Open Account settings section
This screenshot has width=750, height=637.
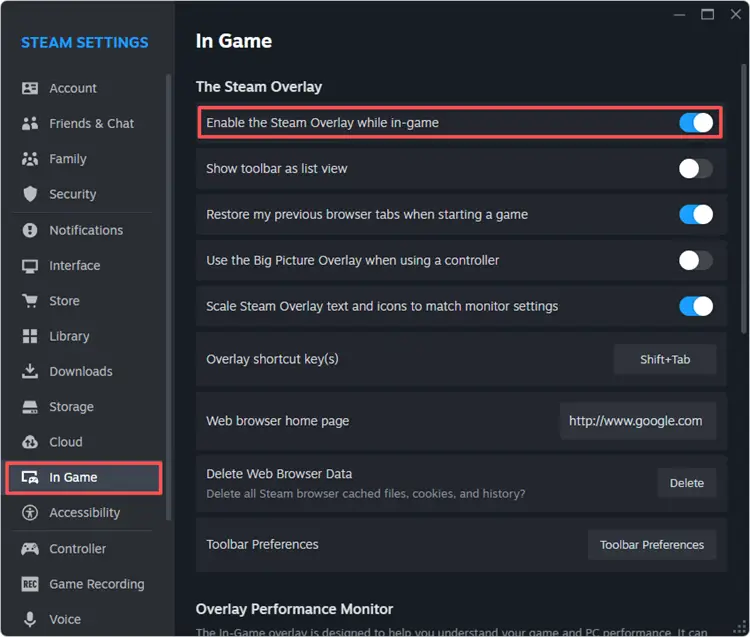click(86, 88)
